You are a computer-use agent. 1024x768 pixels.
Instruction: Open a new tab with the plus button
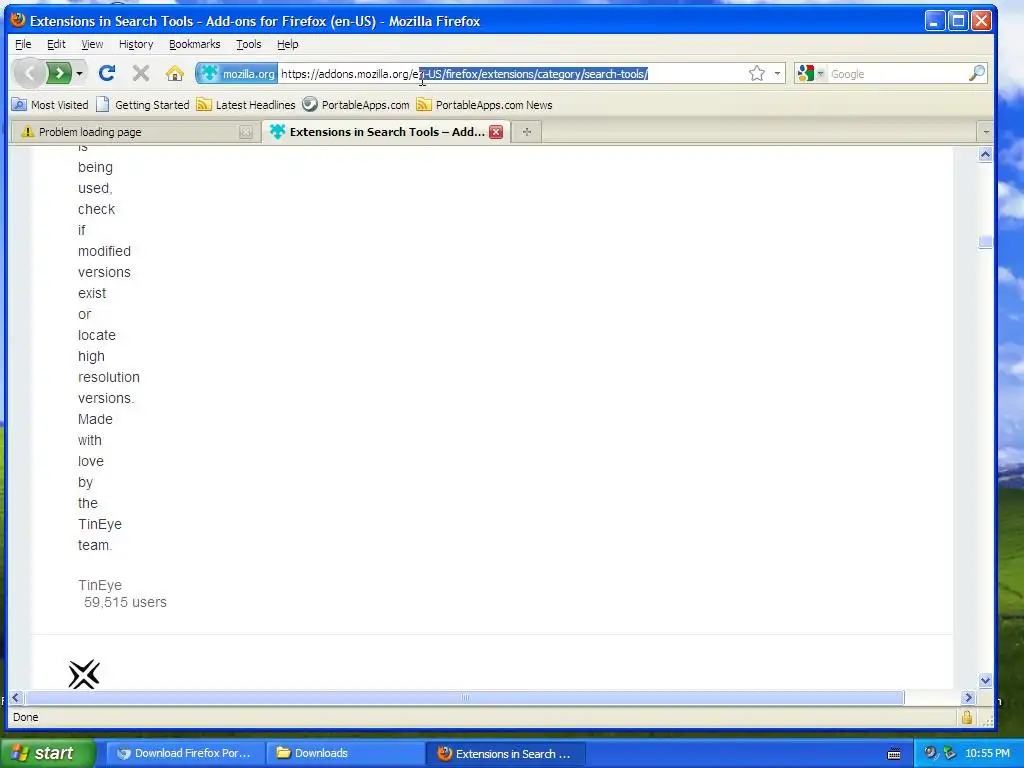coord(526,132)
